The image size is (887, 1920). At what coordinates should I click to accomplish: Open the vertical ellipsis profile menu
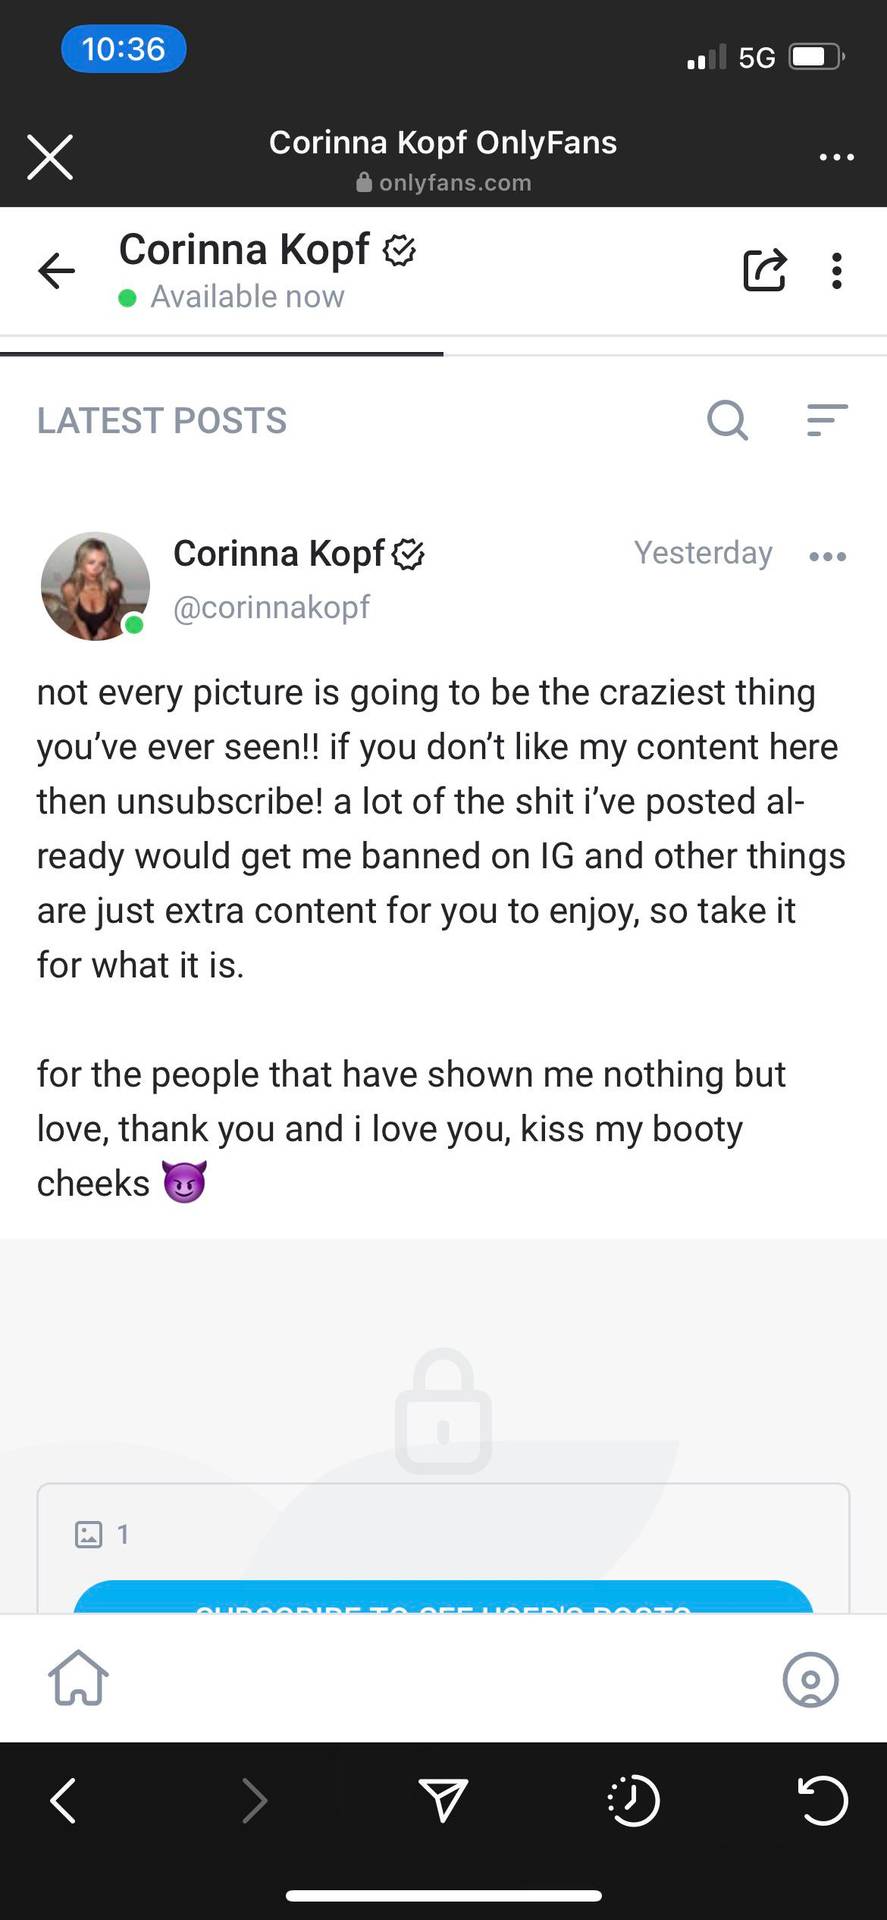click(836, 271)
